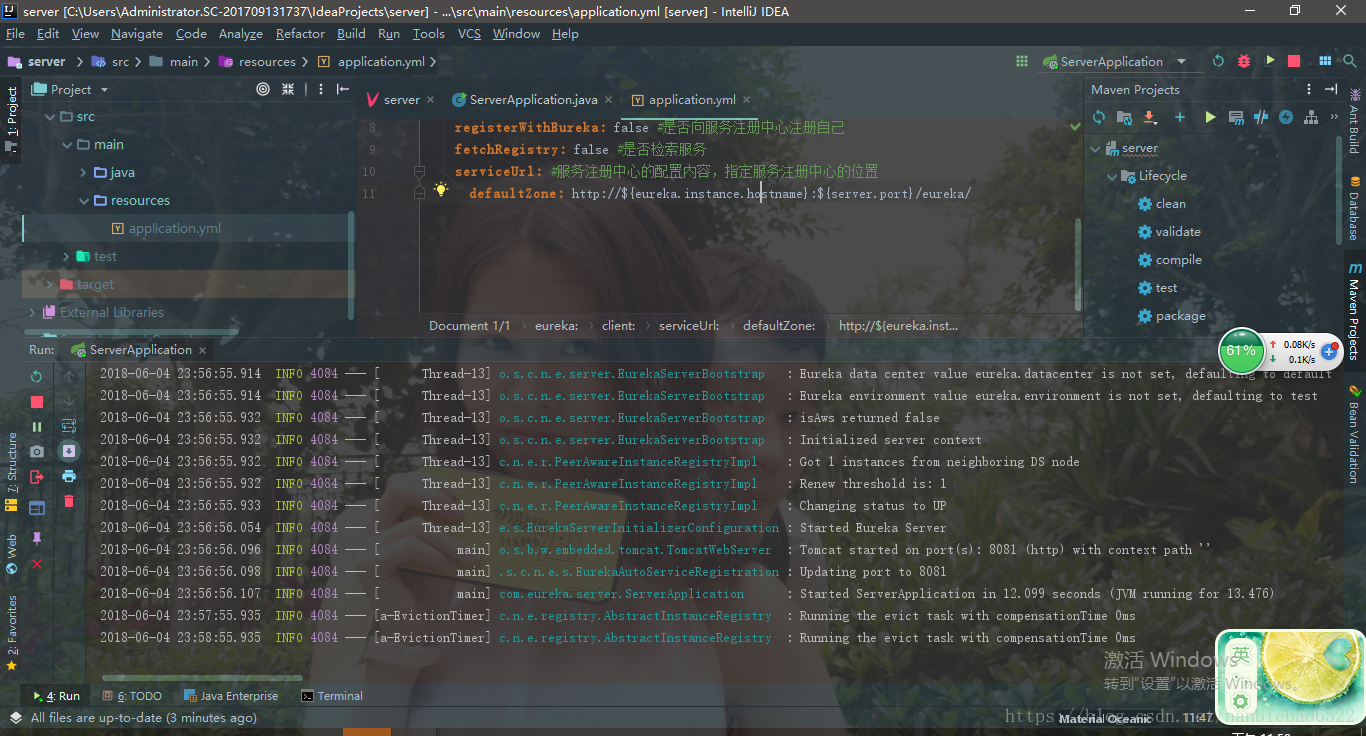Click the serviceUrl breadcrumb in editor
The width and height of the screenshot is (1366, 736).
pyautogui.click(x=689, y=325)
